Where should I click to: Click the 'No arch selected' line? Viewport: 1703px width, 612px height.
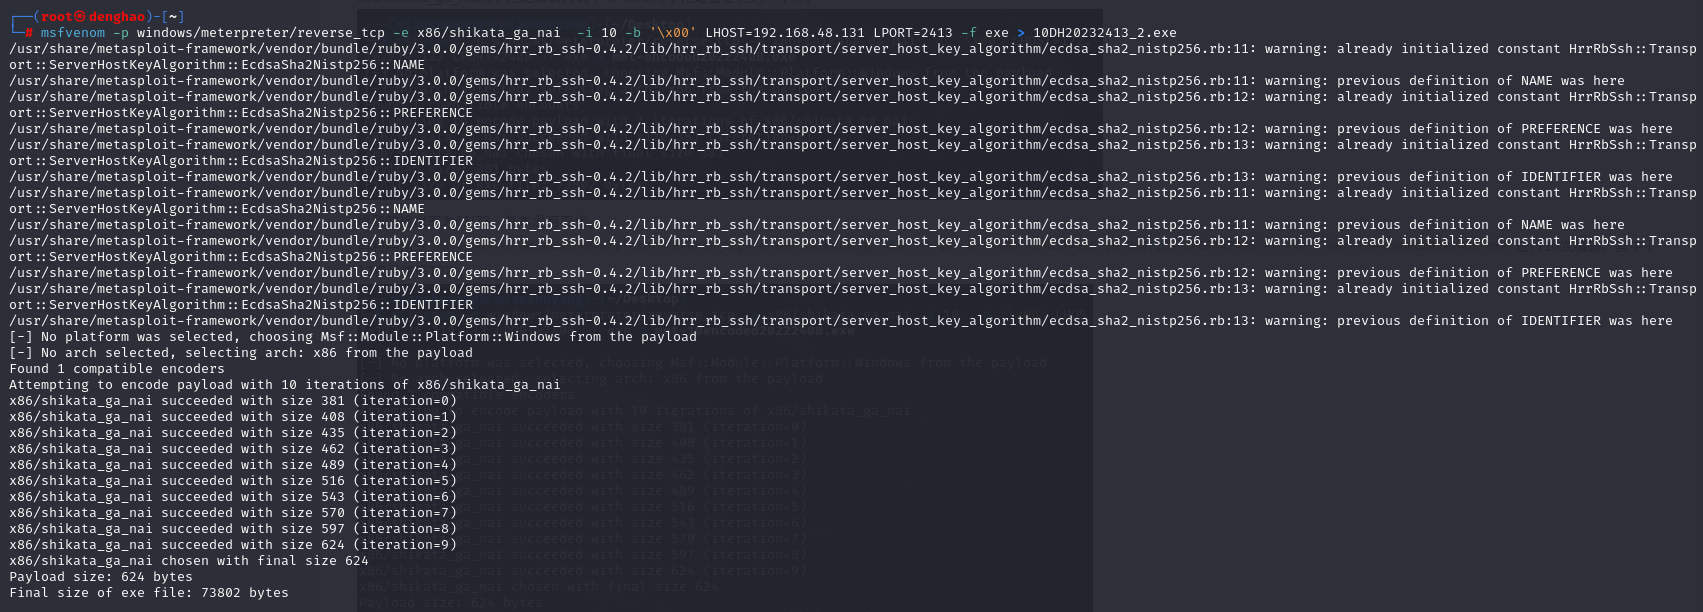[x=241, y=353]
